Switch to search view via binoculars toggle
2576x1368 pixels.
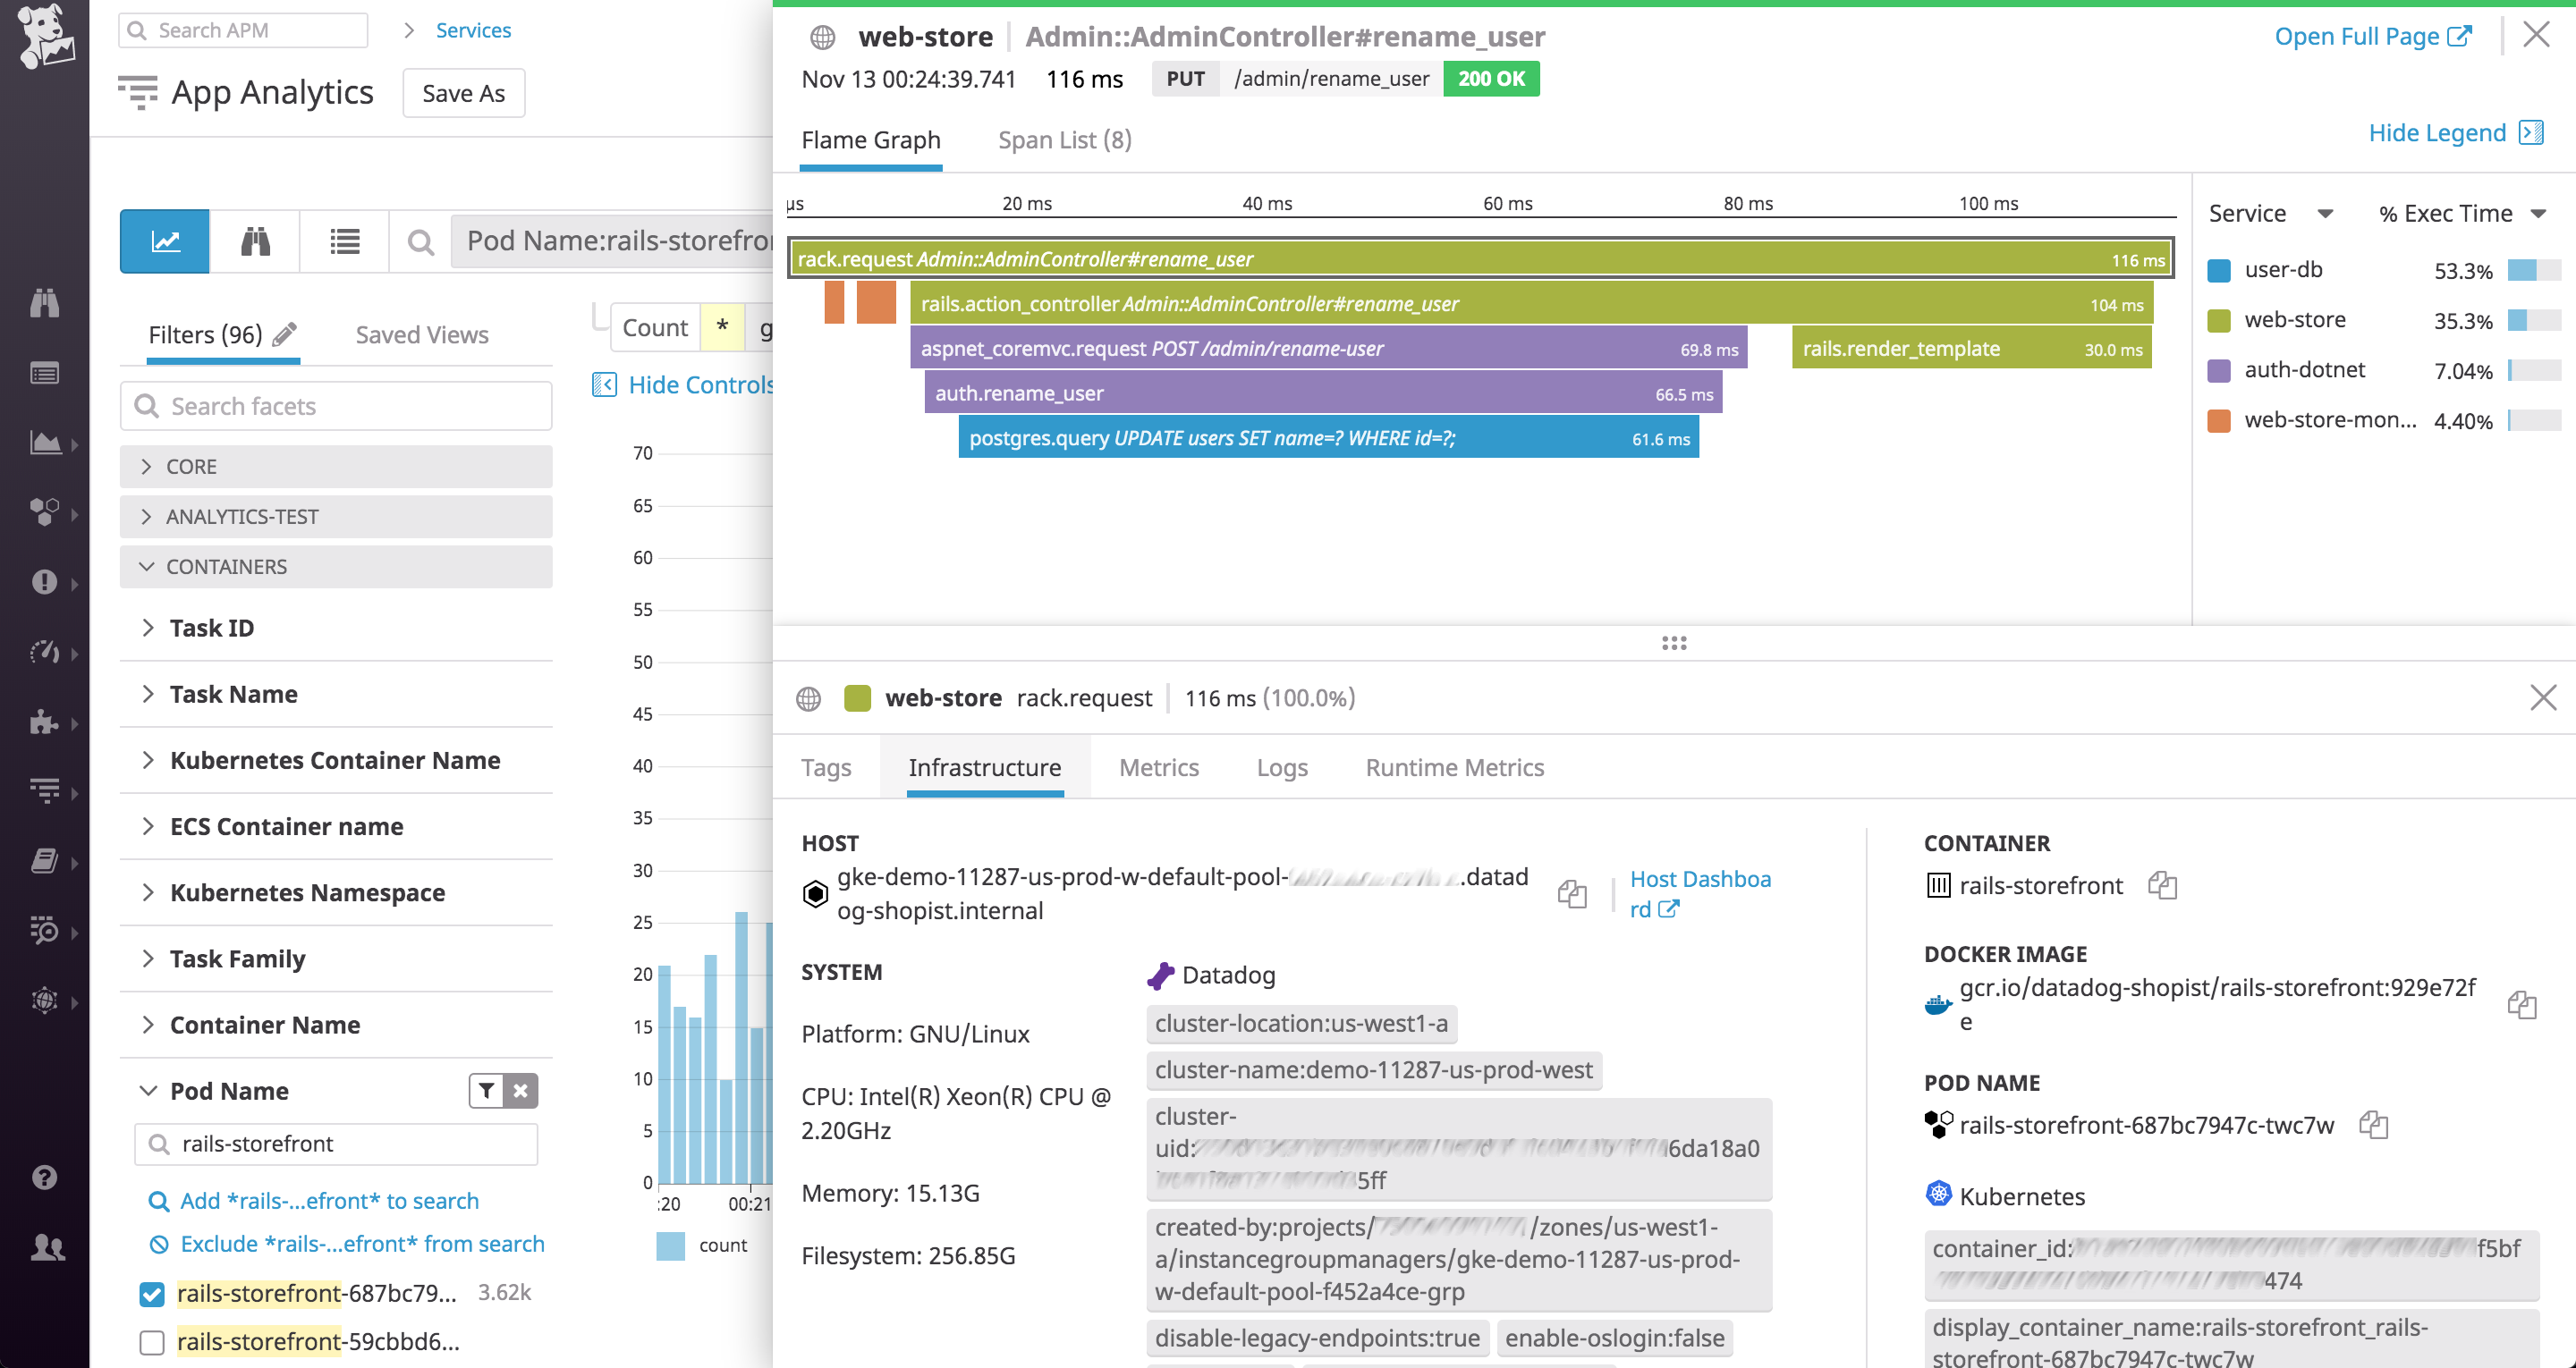coord(253,241)
